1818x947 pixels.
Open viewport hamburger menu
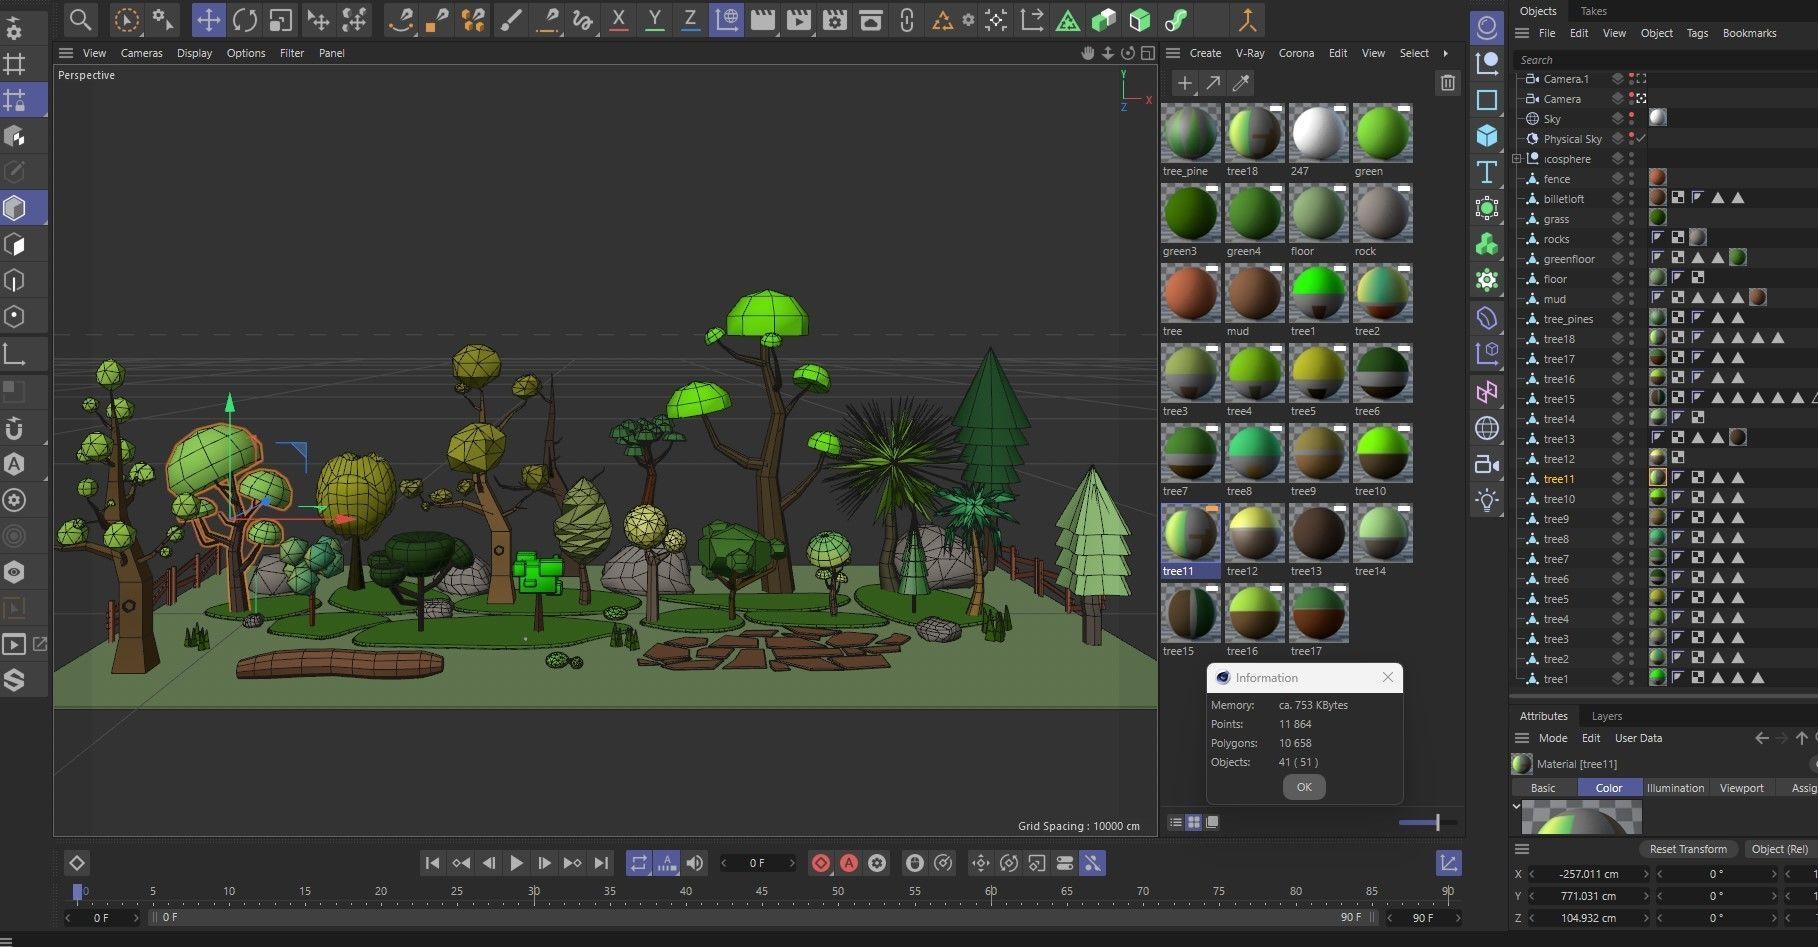coord(66,53)
